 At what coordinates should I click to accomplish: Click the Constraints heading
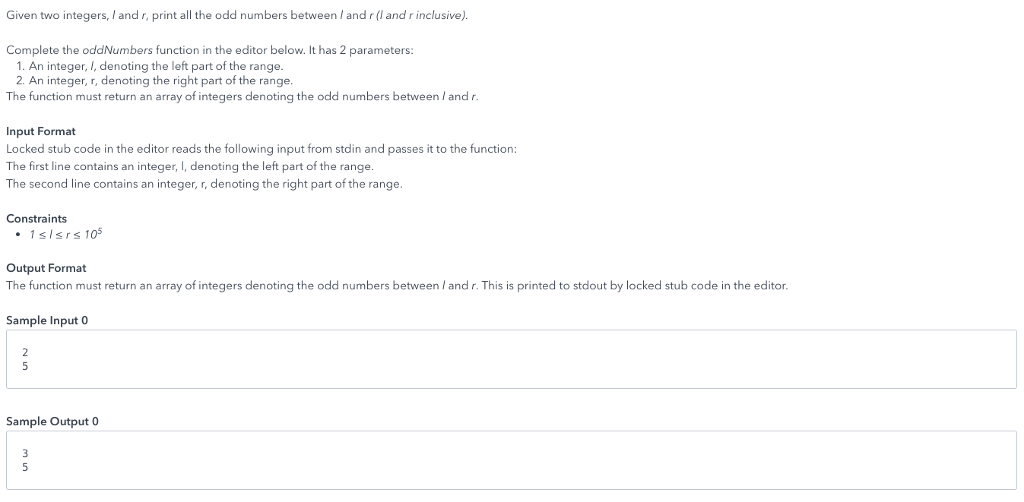tap(37, 218)
